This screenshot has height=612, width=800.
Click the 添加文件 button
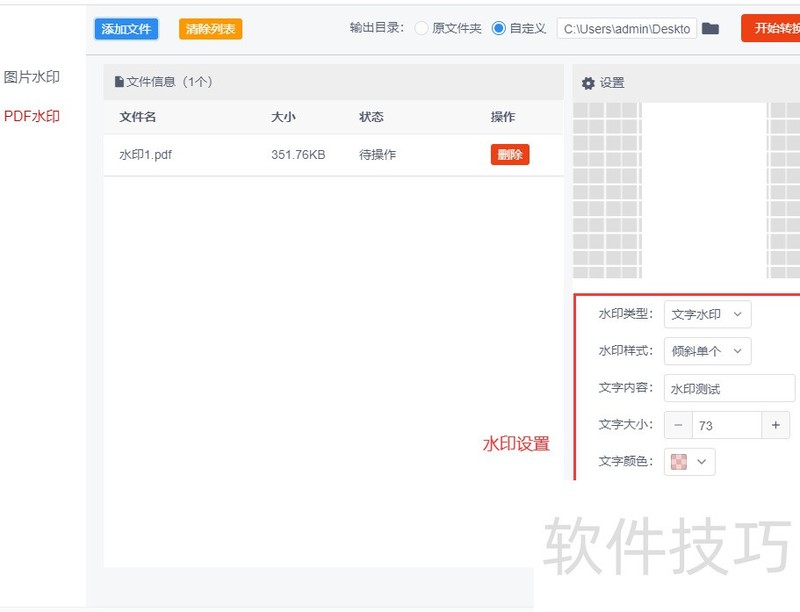point(126,29)
